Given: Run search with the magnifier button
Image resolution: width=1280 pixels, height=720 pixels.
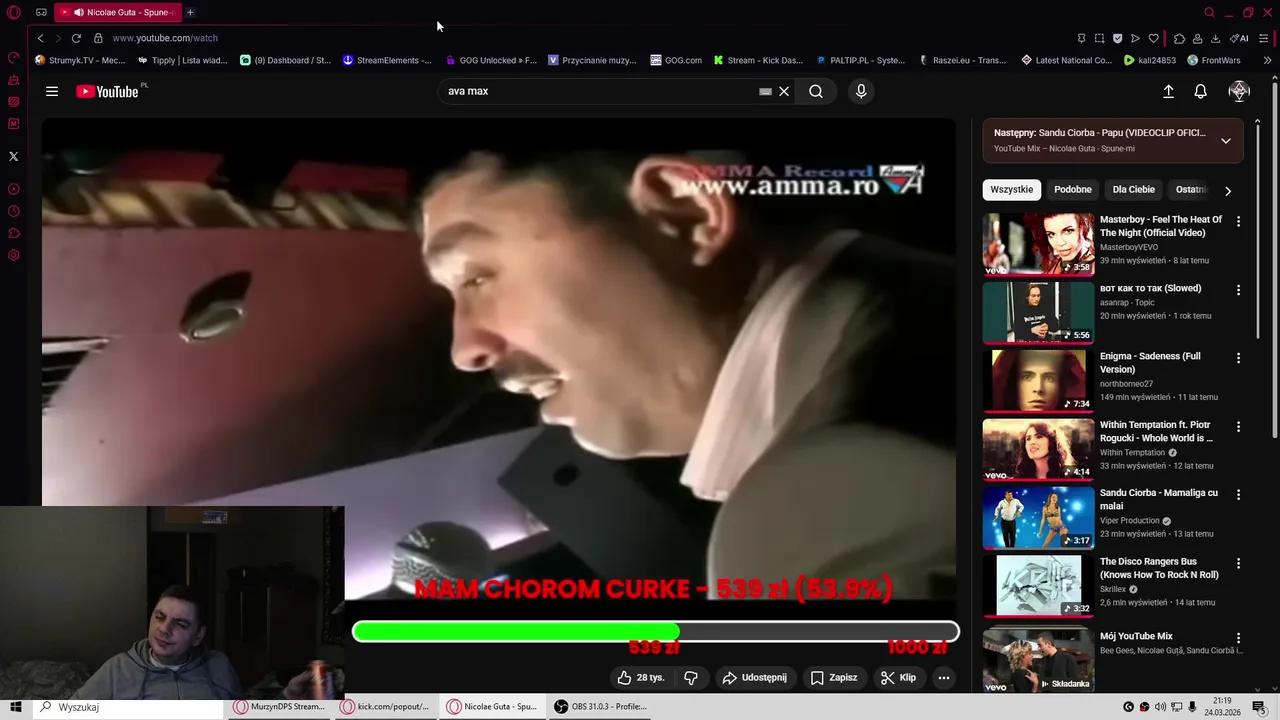Looking at the screenshot, I should click(816, 91).
